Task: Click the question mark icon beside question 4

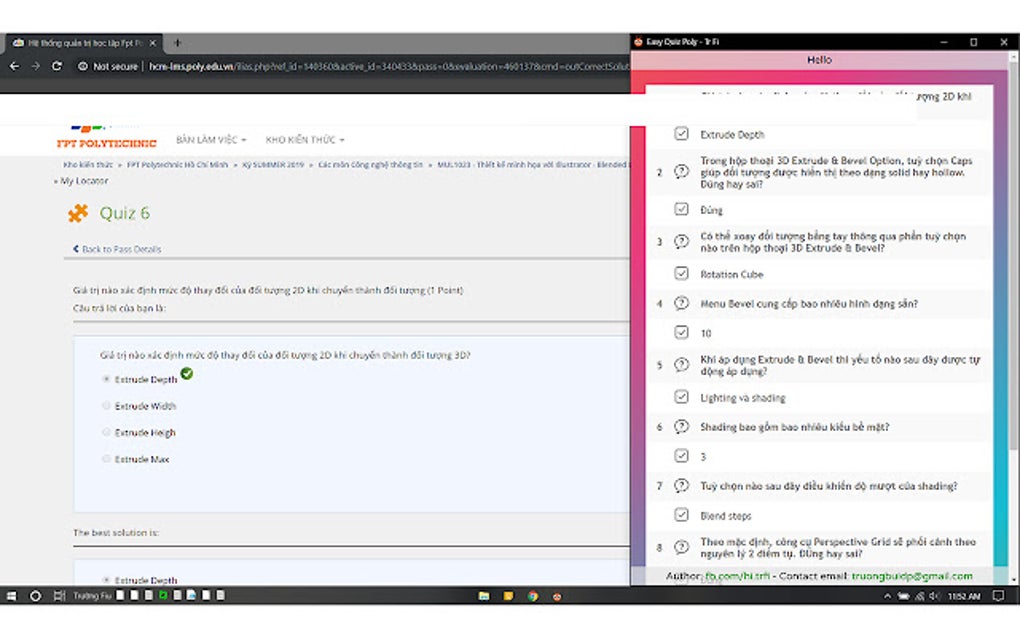Action: pyautogui.click(x=681, y=303)
